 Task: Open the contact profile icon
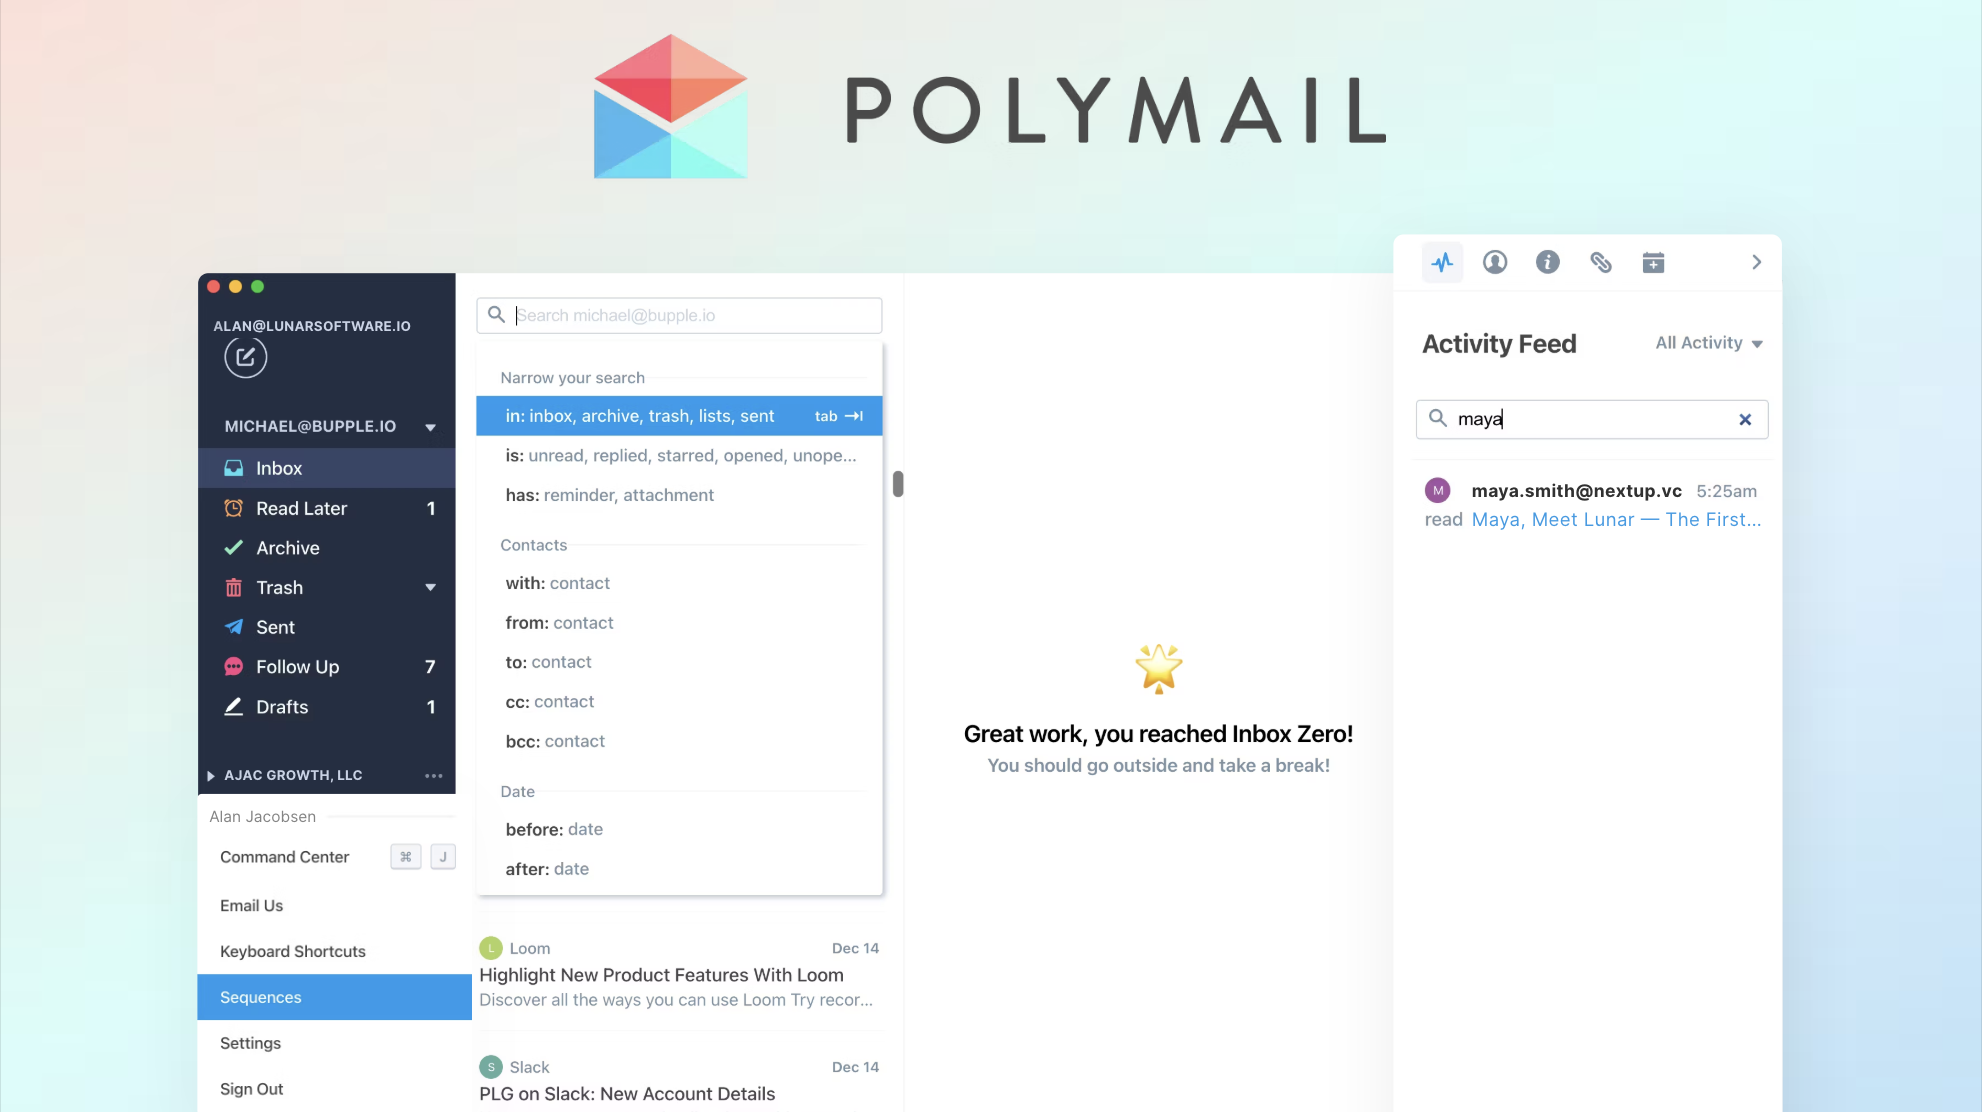point(1495,262)
